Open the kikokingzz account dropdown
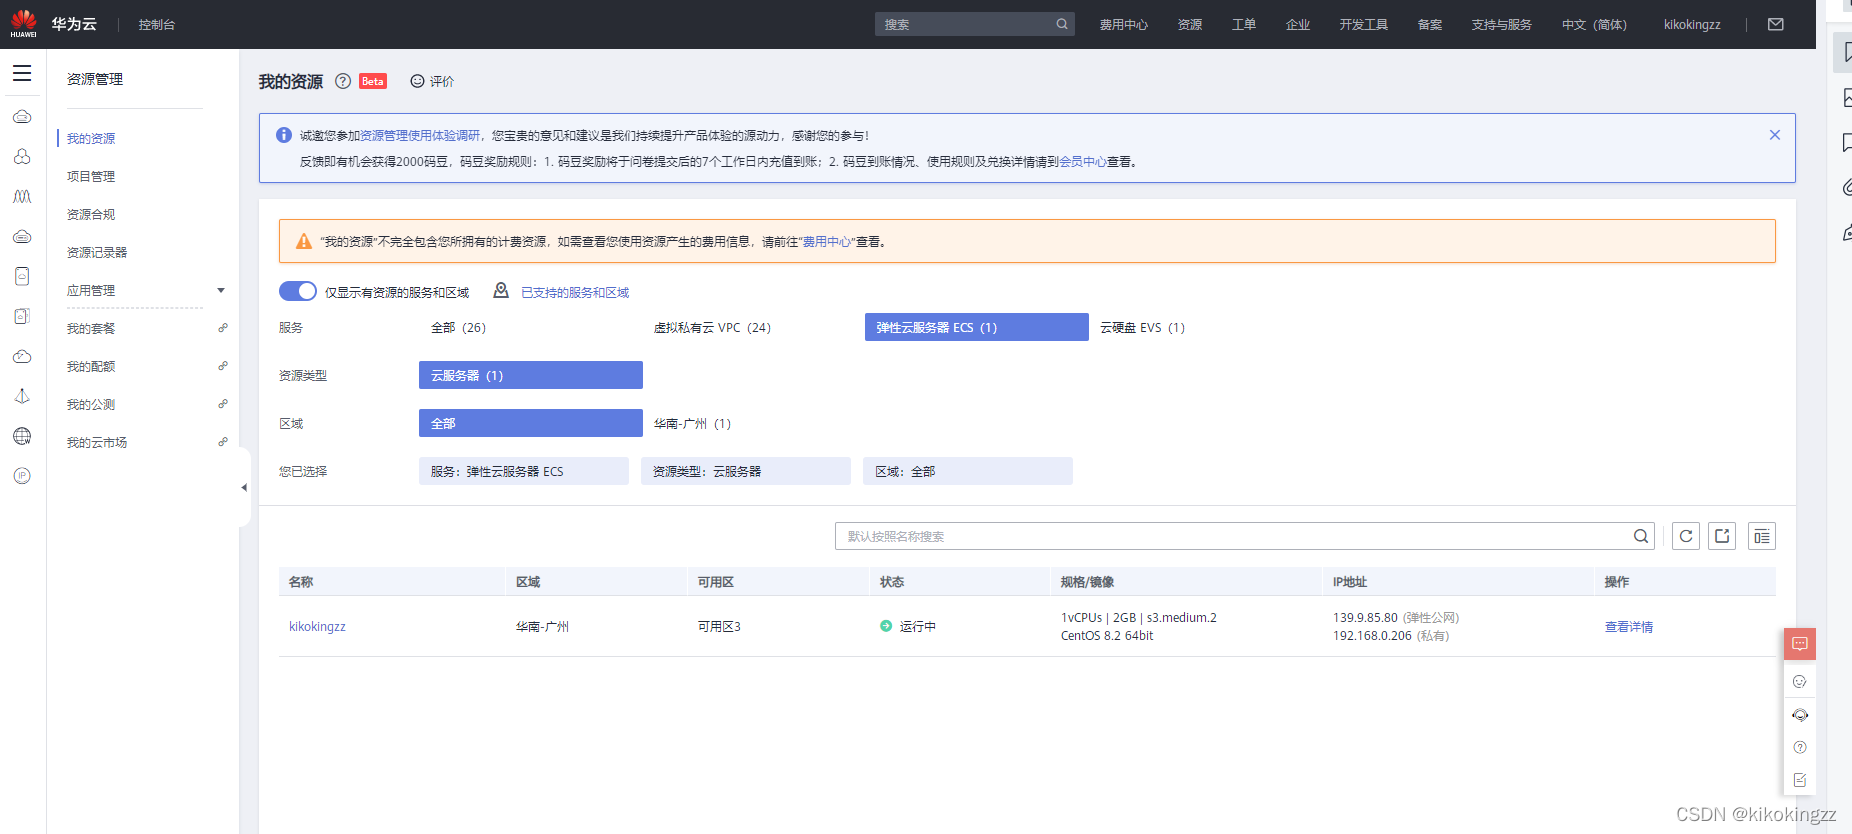This screenshot has height=834, width=1852. tap(1692, 25)
